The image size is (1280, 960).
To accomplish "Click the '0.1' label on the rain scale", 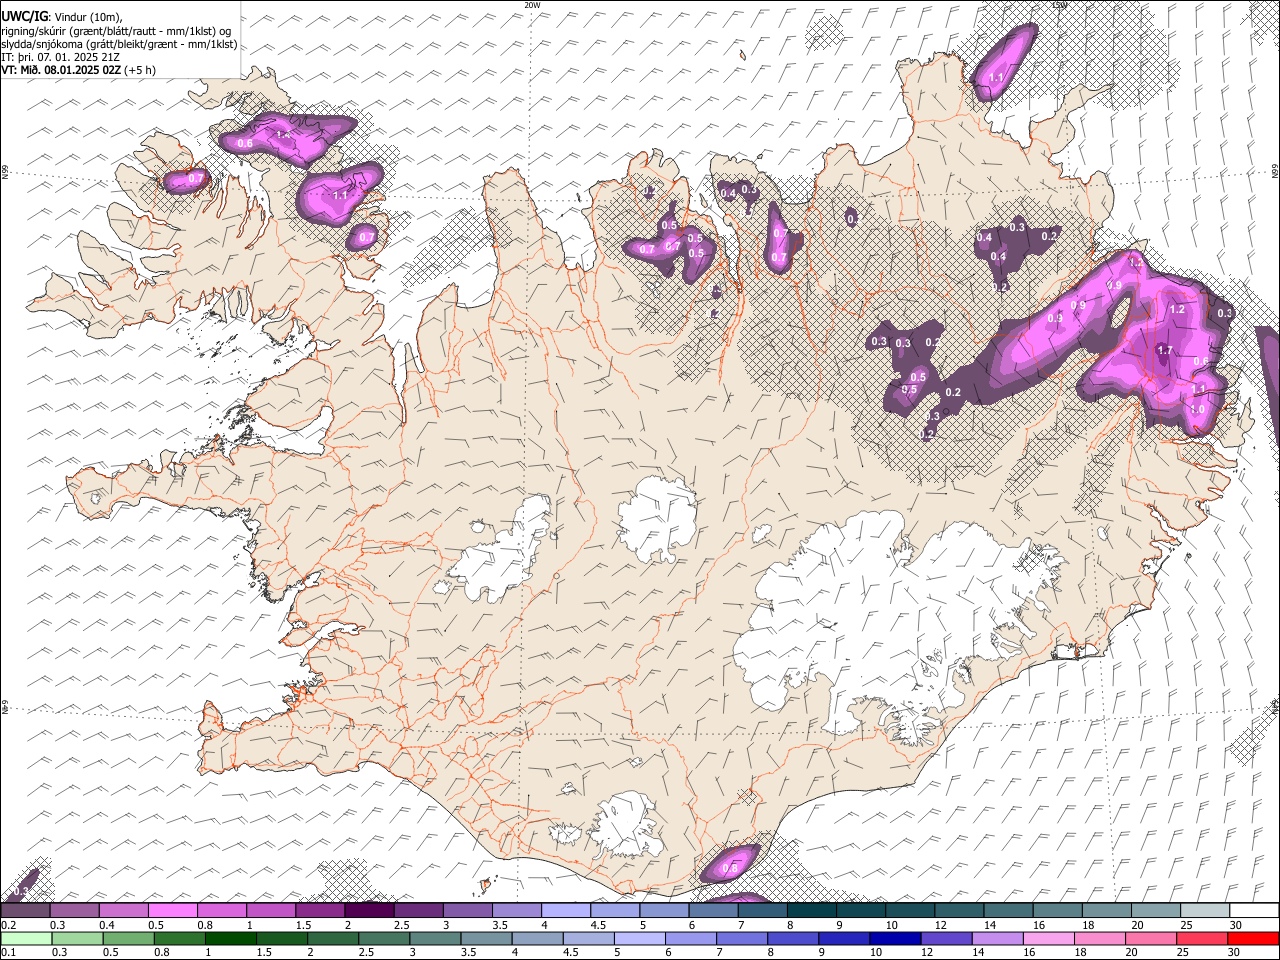I will click(x=9, y=951).
